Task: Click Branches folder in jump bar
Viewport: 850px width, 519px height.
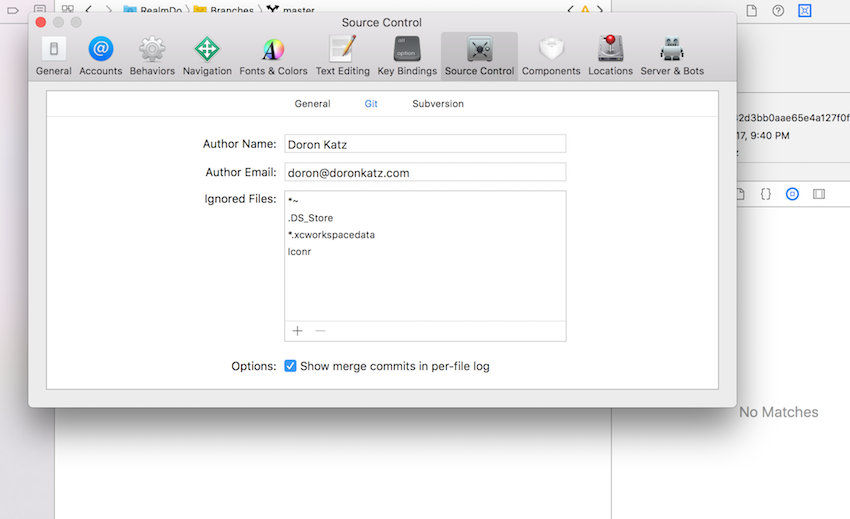Action: [x=223, y=9]
